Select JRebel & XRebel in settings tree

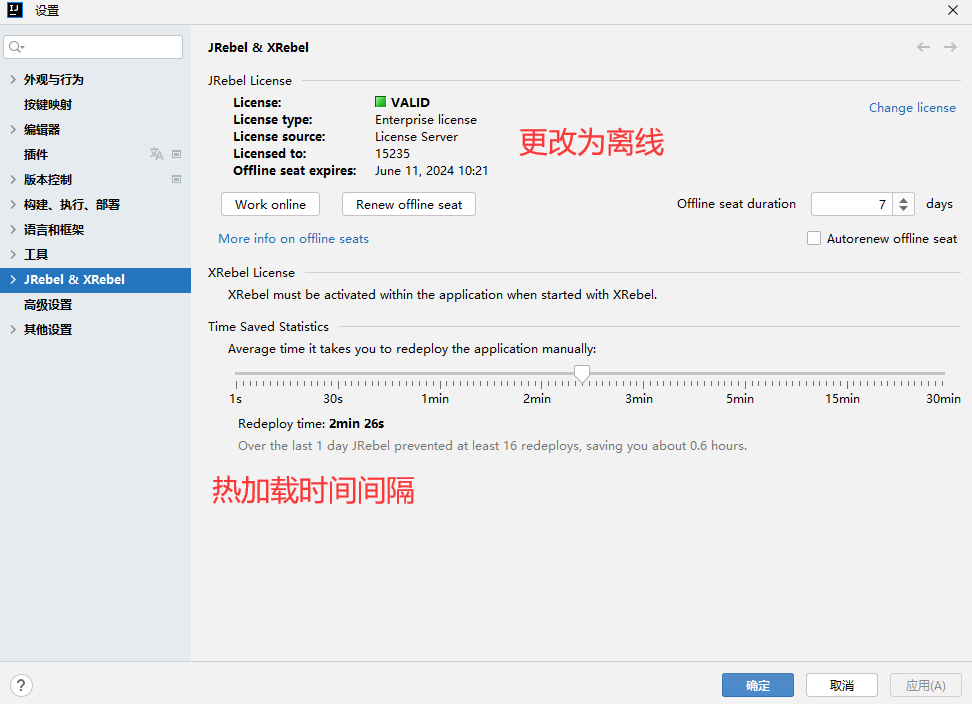coord(95,279)
